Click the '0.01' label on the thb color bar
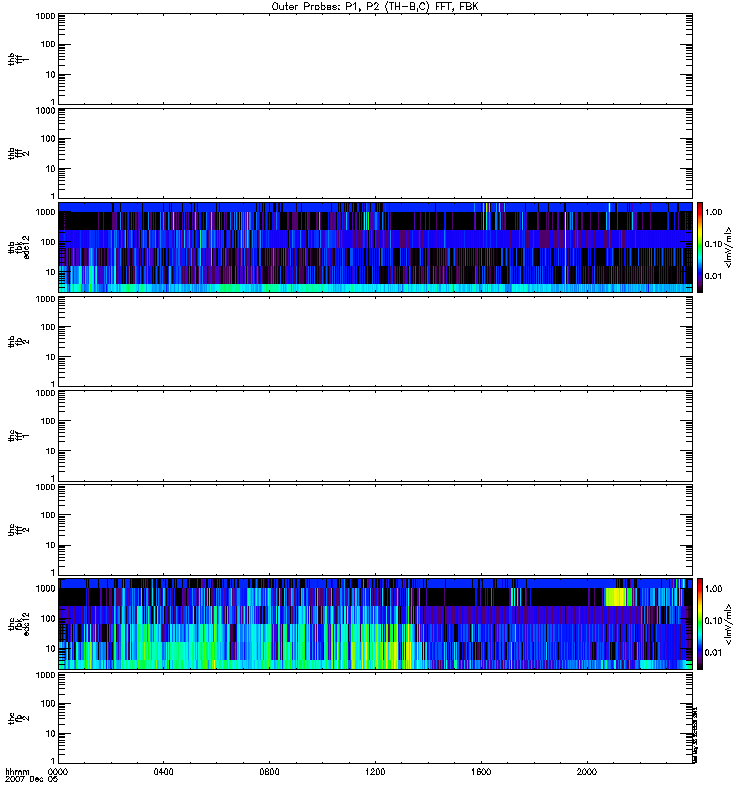 pyautogui.click(x=713, y=277)
